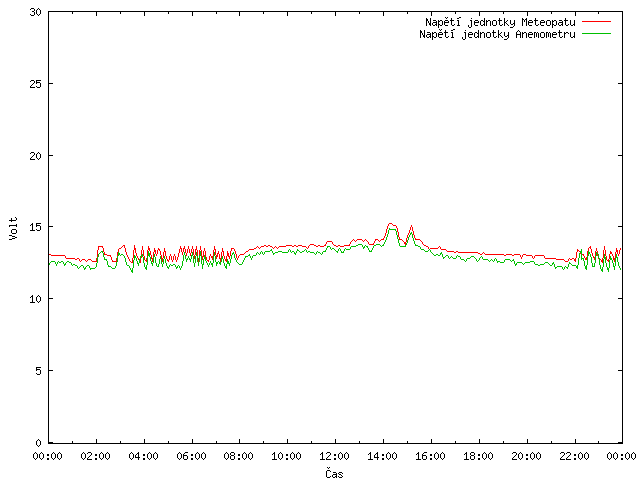This screenshot has width=640, height=480.
Task: Click the 14:00 time label
Action: tap(382, 456)
